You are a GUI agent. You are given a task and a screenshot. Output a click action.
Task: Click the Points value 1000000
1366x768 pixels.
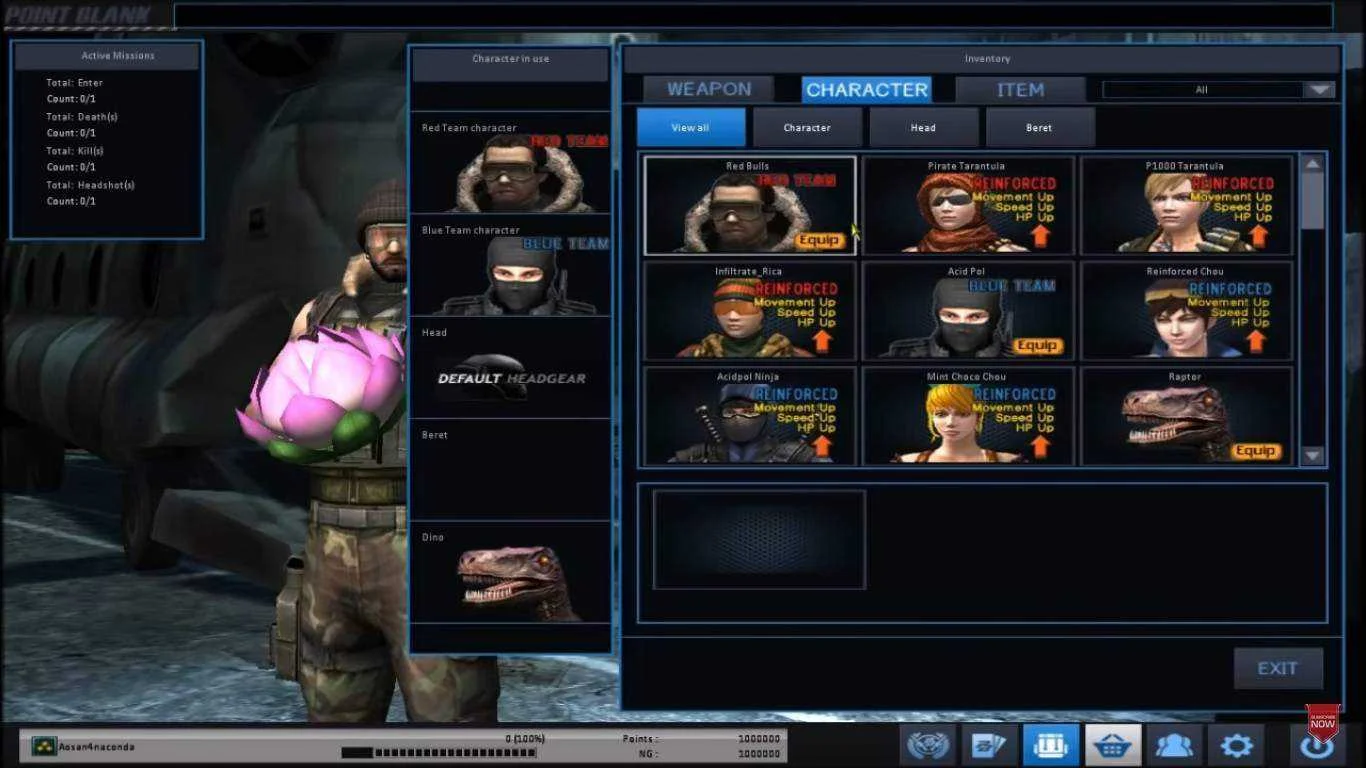(x=758, y=739)
